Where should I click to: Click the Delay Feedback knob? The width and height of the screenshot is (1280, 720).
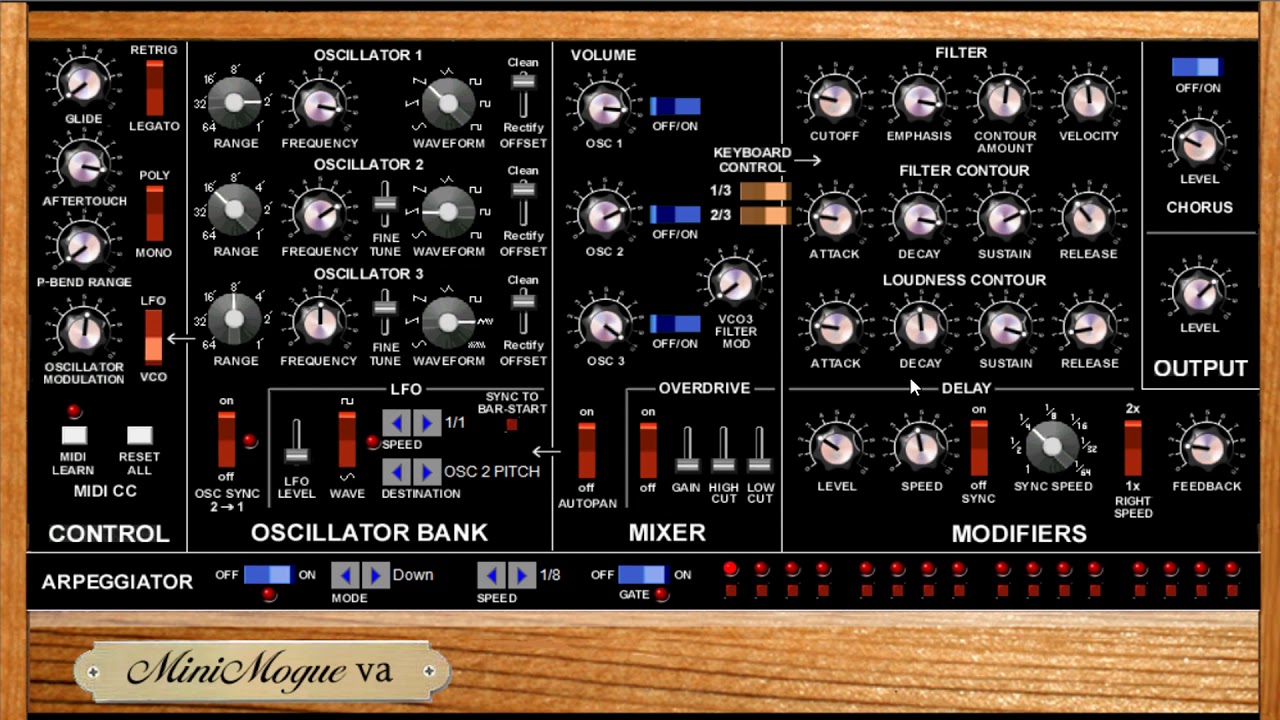1206,448
